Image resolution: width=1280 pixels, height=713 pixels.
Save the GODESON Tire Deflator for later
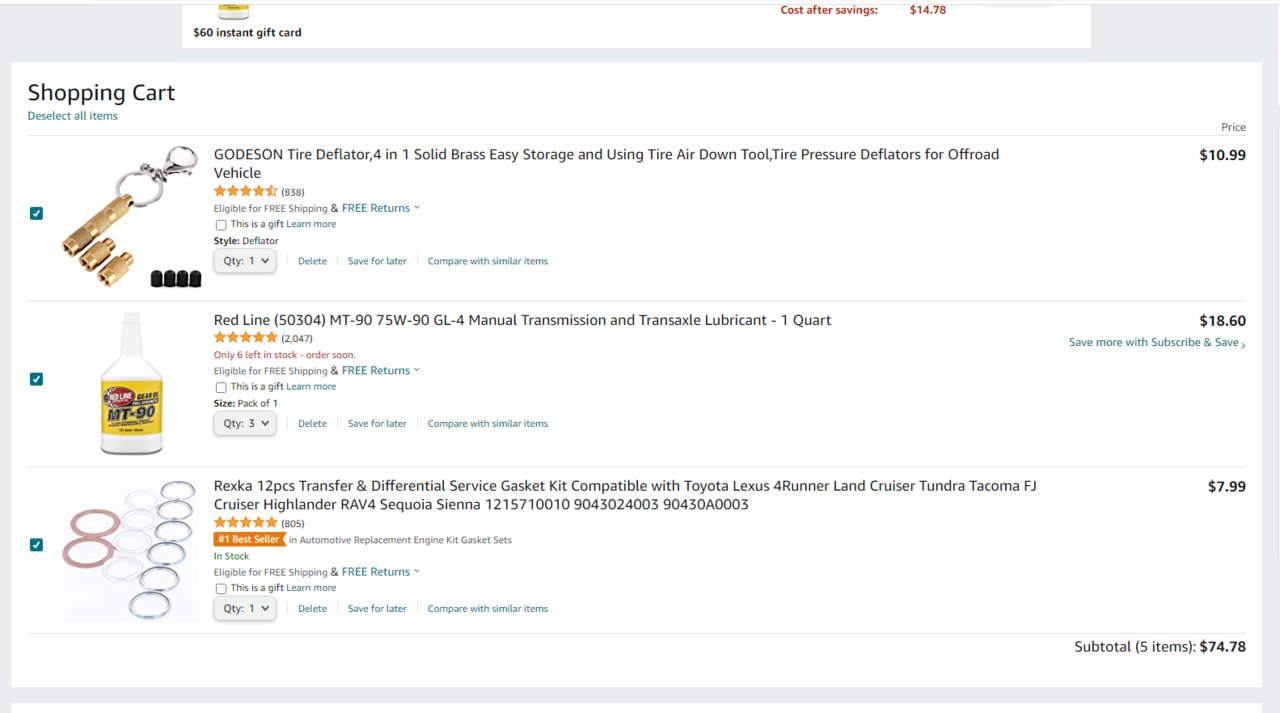pos(377,261)
